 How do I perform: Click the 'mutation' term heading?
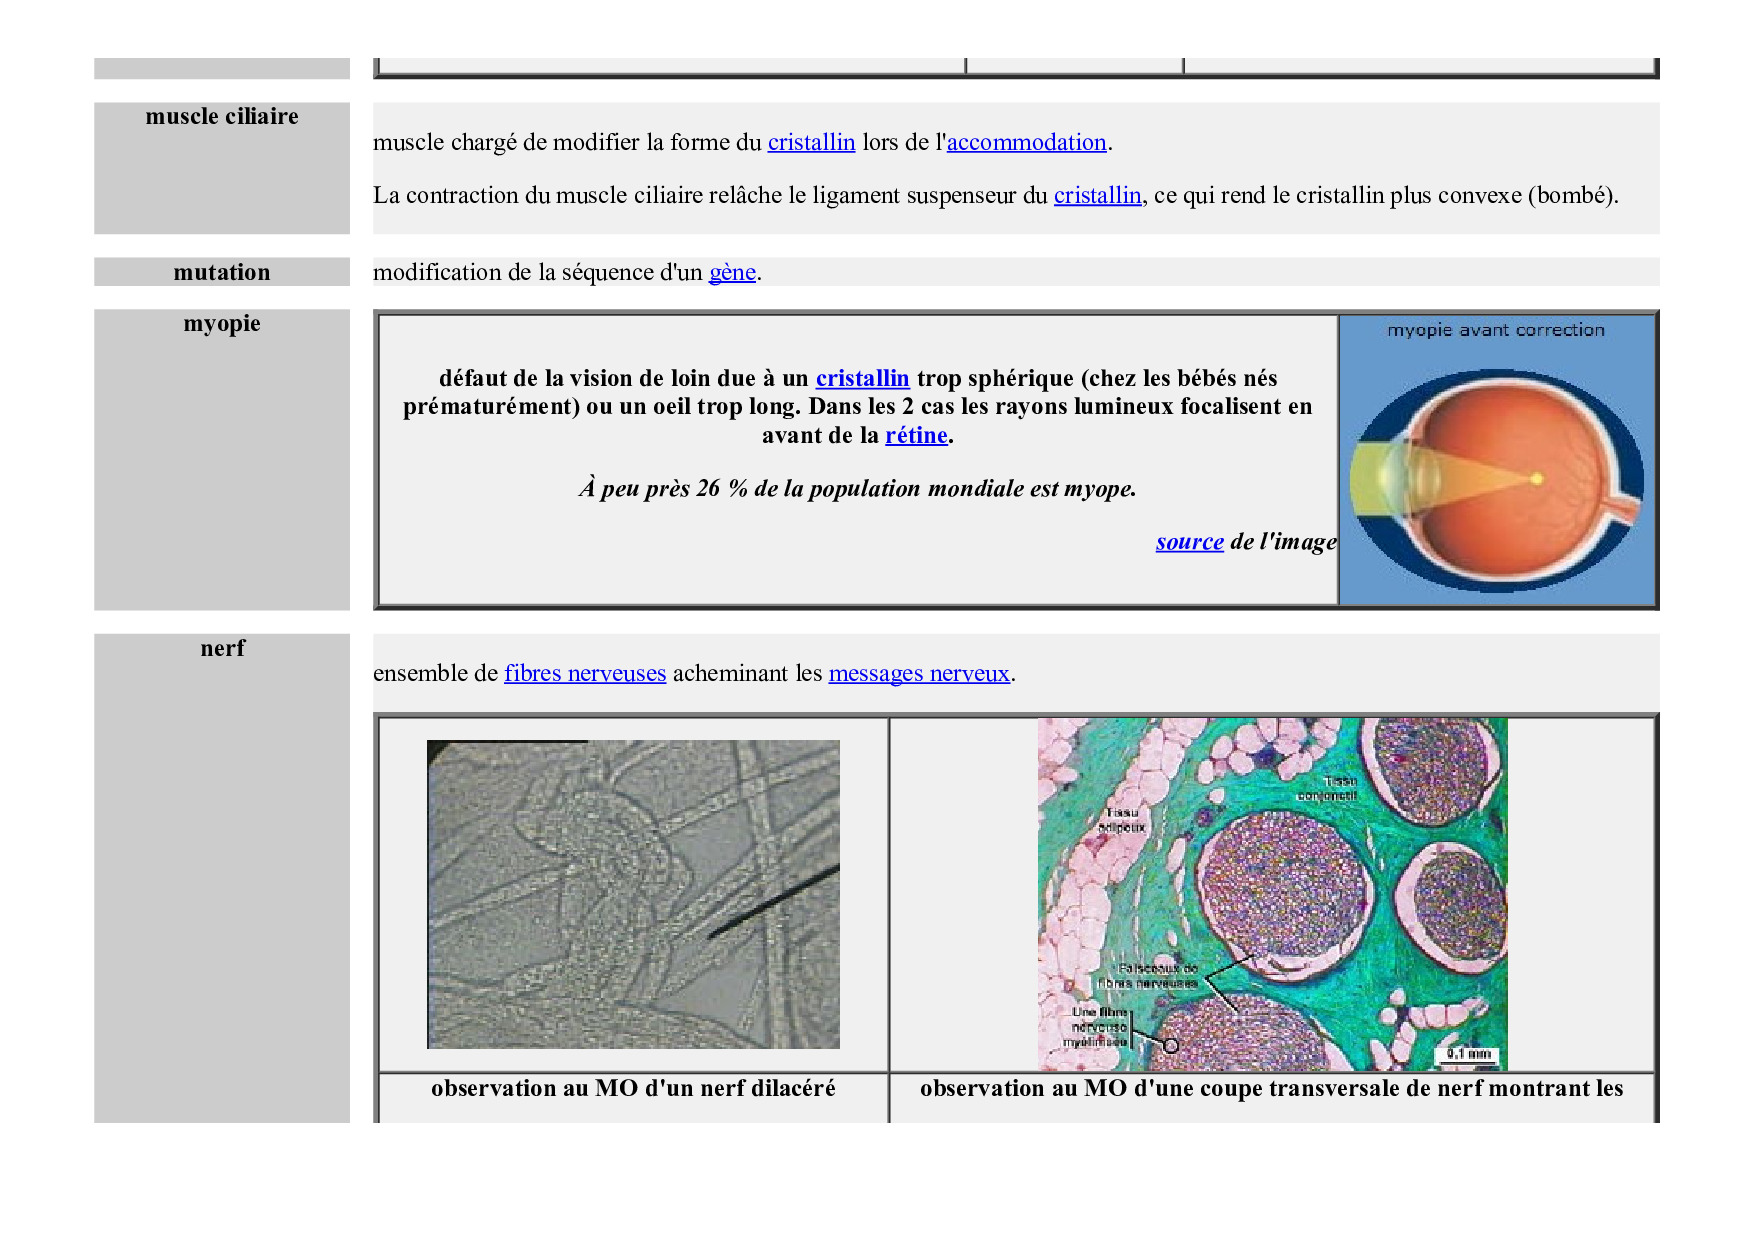222,272
